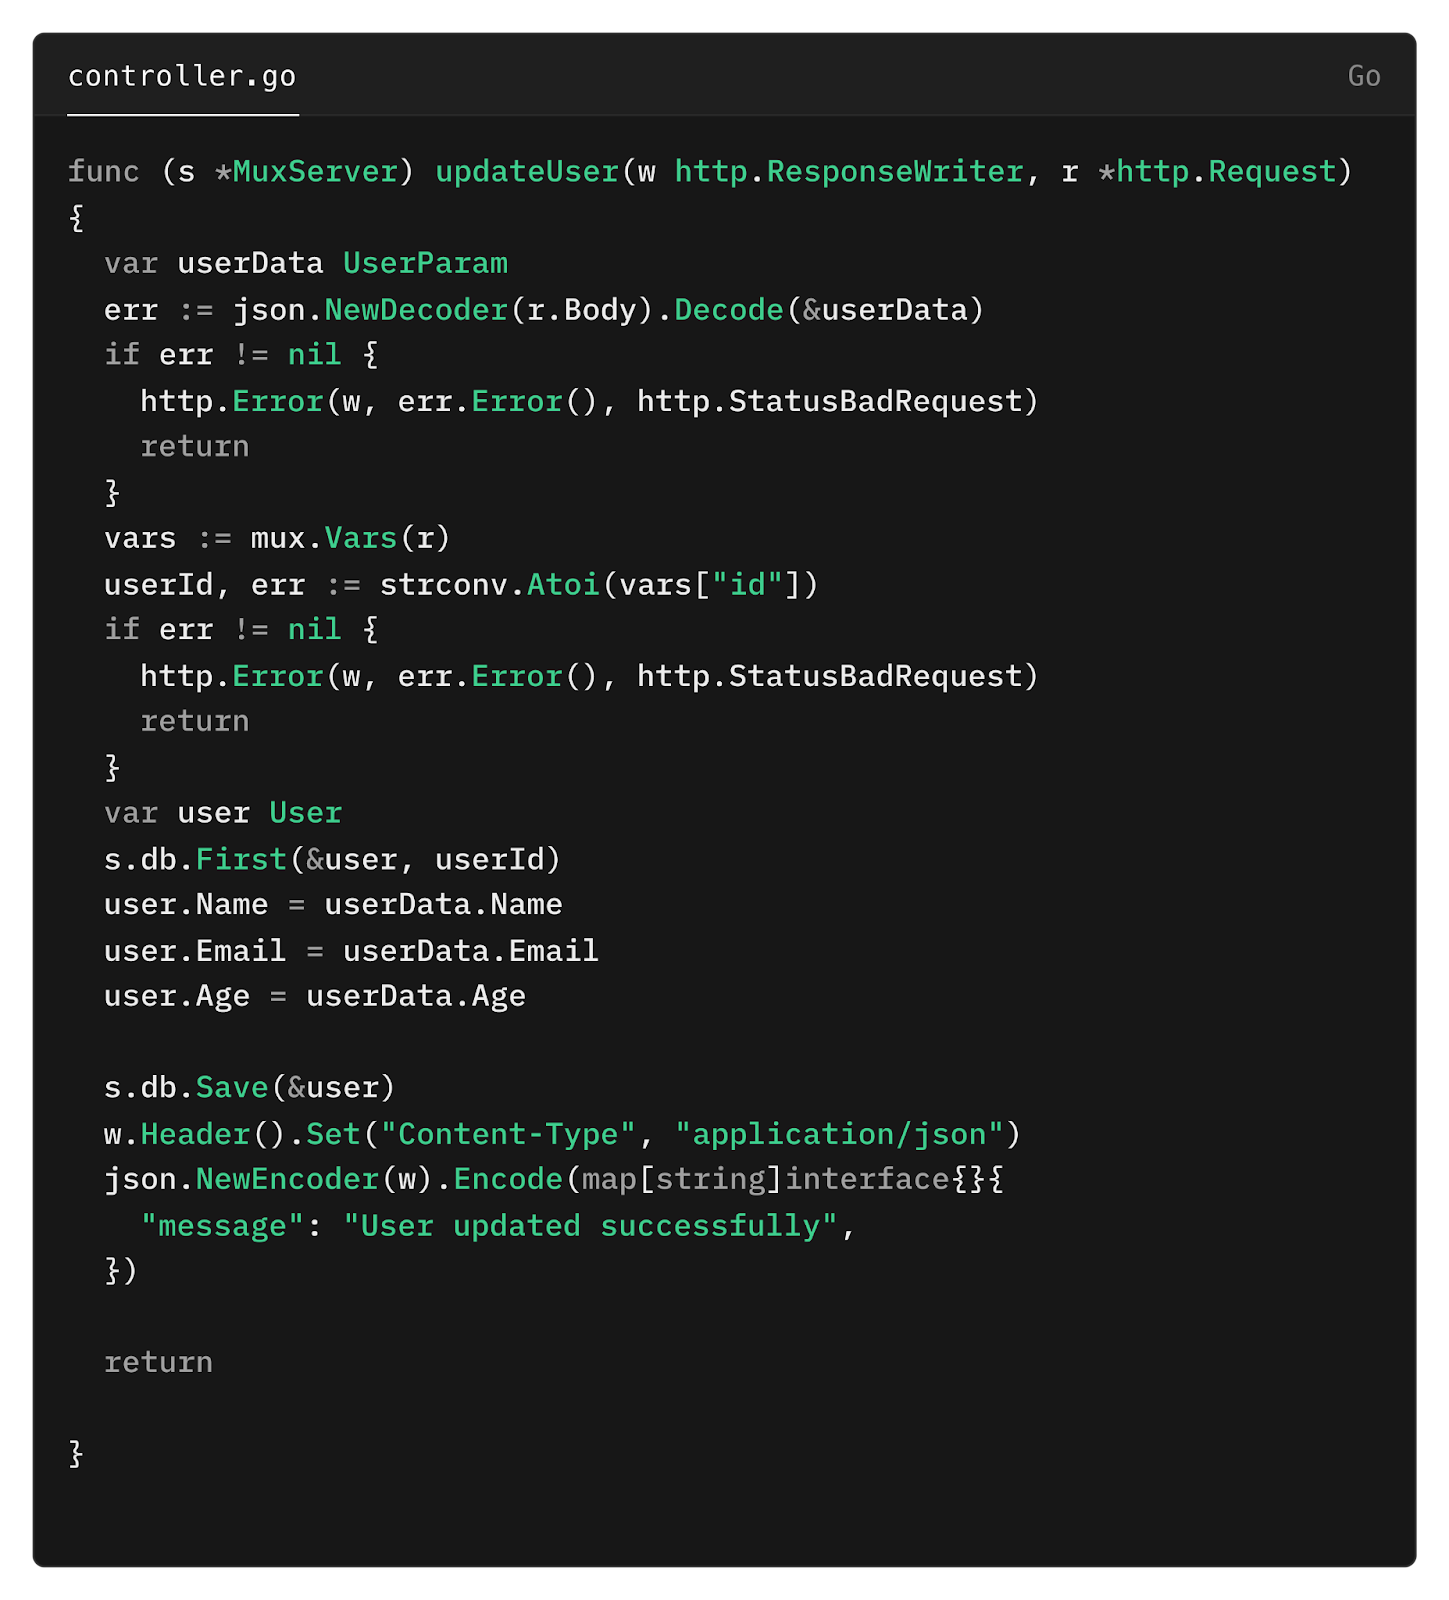The image size is (1449, 1600).
Task: Click the NewDecoder call
Action: pos(416,309)
